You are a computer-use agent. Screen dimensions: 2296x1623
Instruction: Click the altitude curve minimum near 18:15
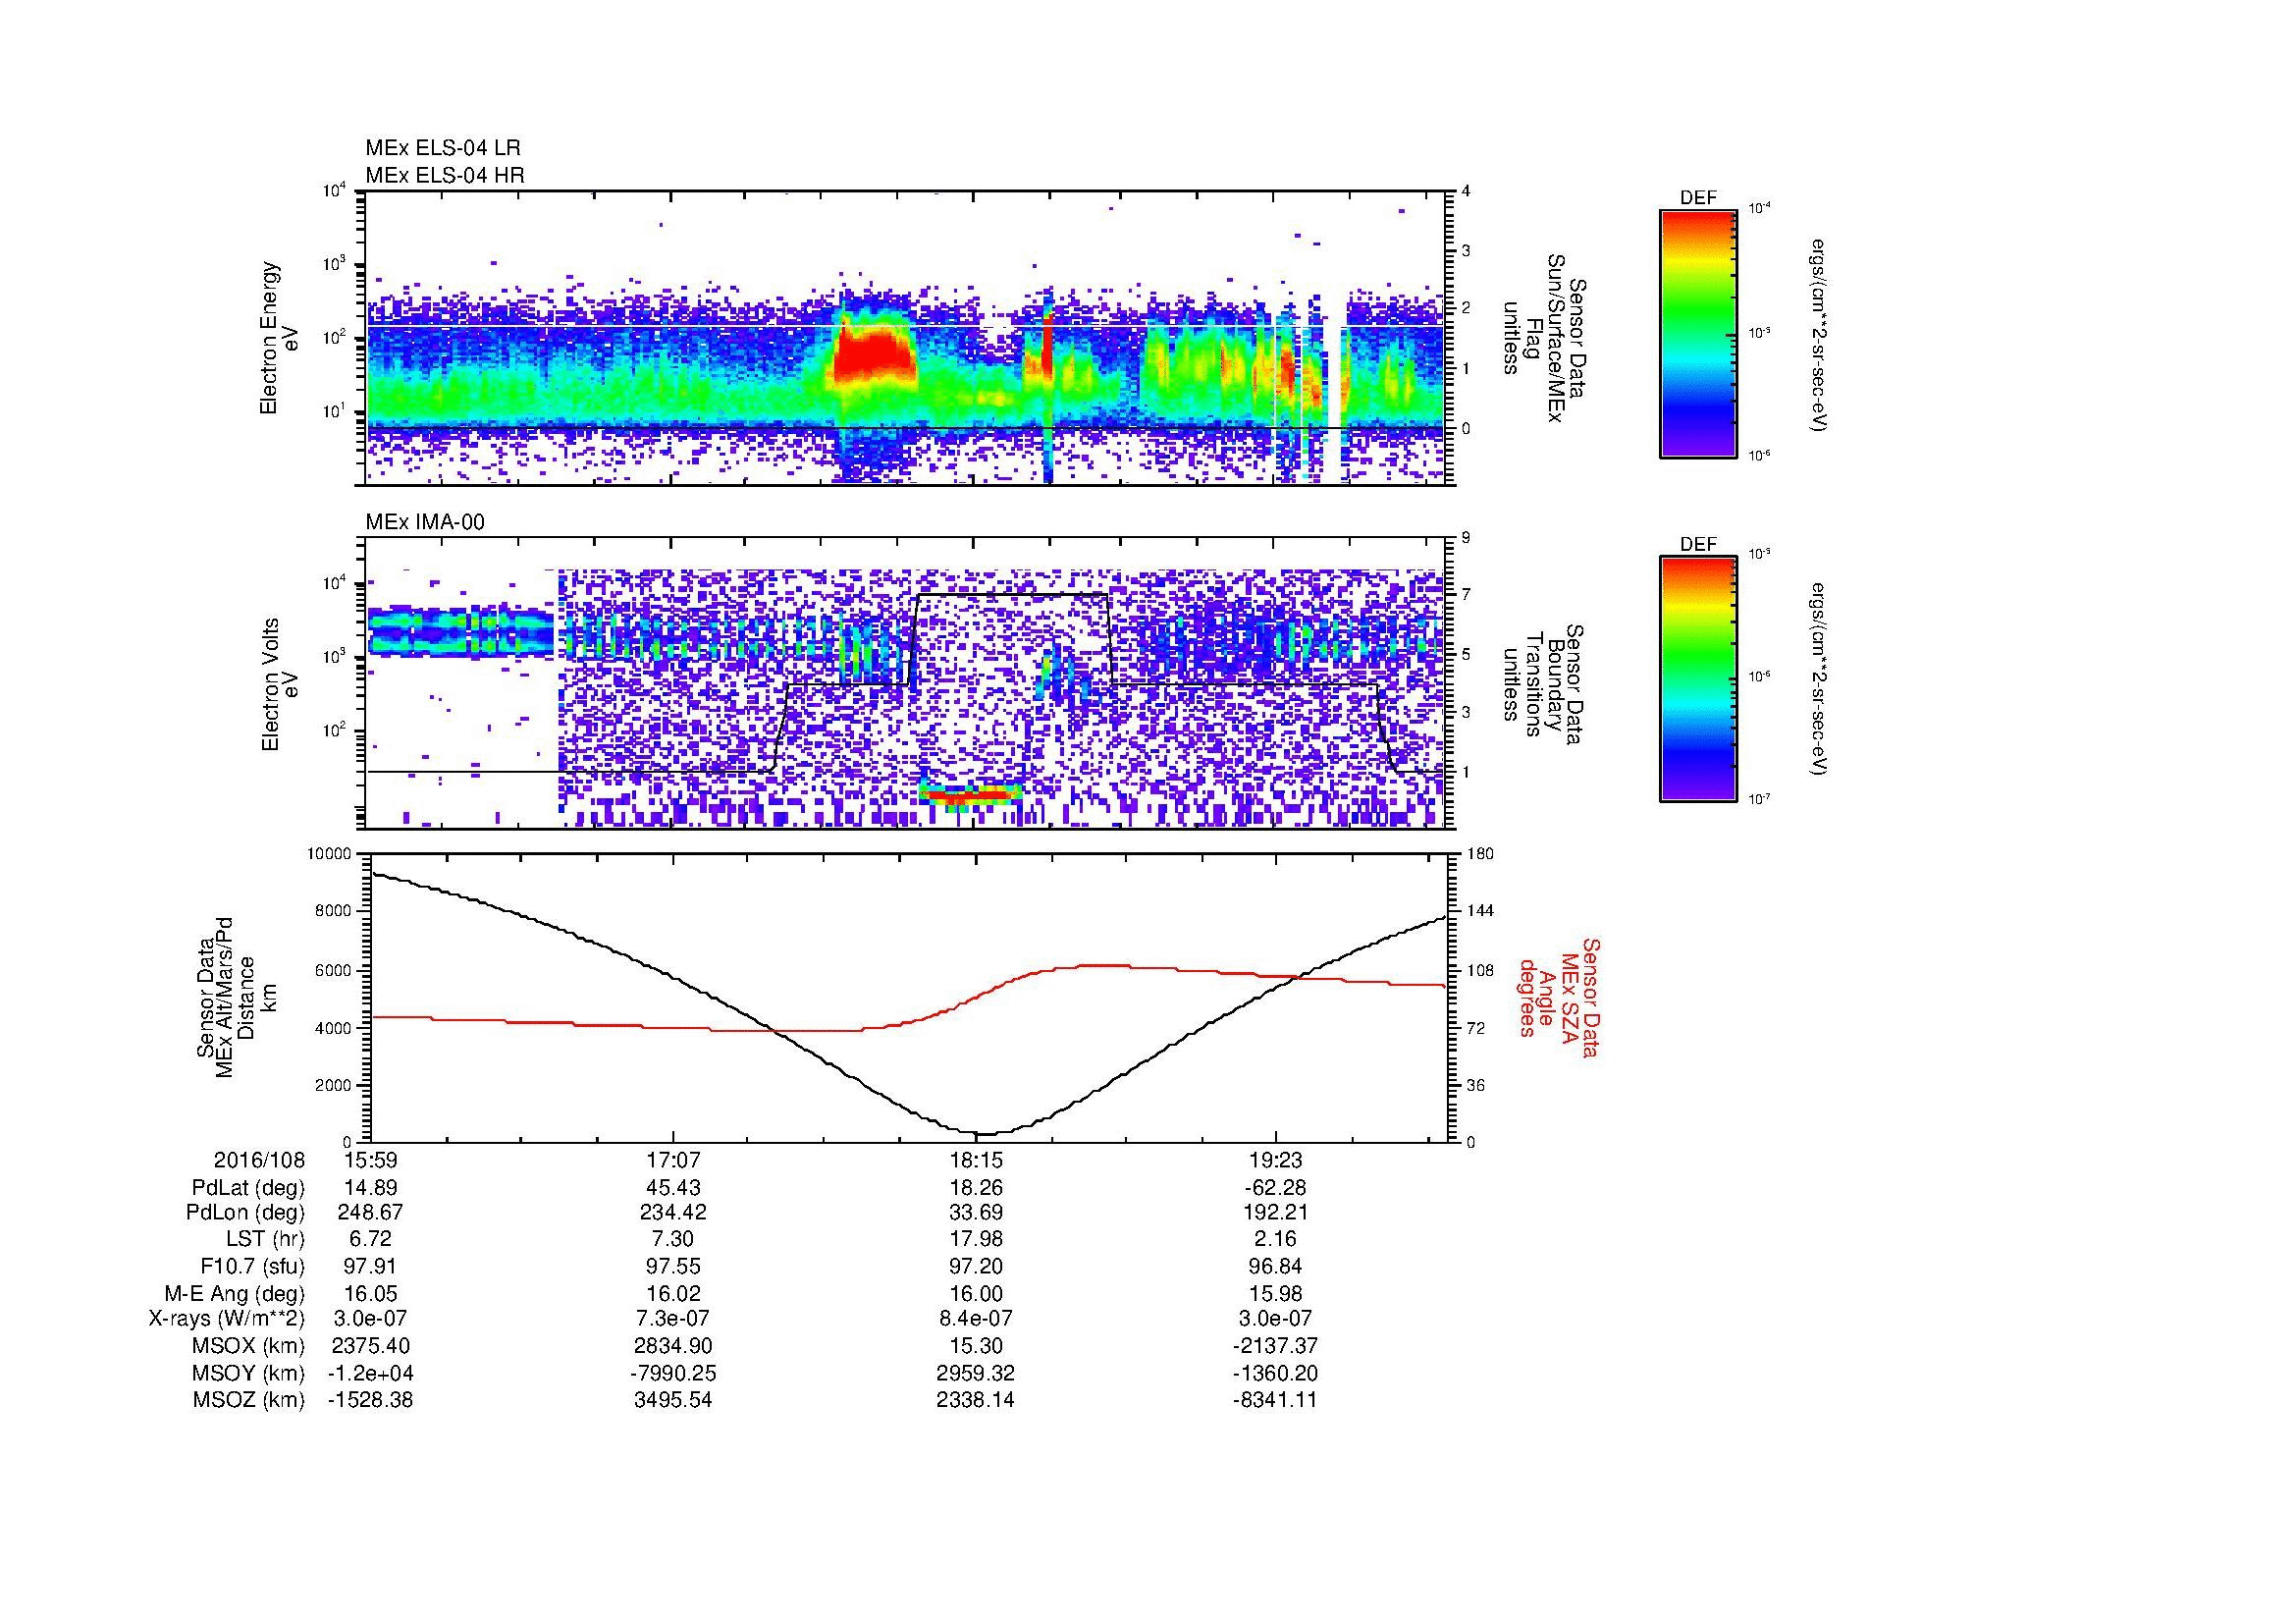click(x=984, y=1133)
